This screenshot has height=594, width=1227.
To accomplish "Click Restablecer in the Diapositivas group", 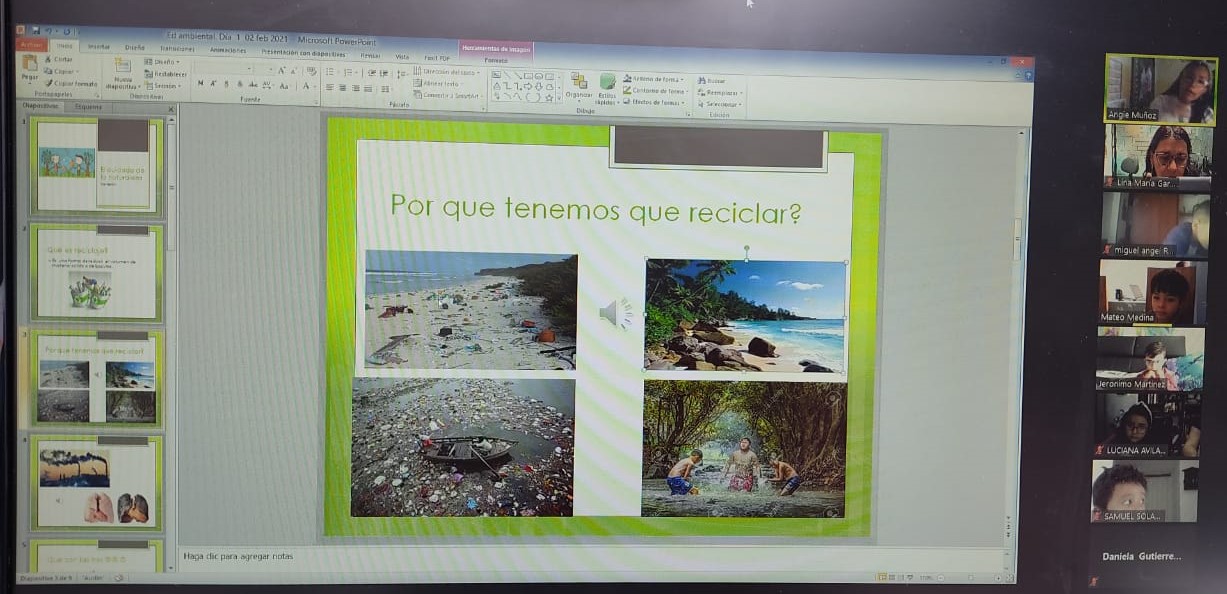I will [165, 74].
